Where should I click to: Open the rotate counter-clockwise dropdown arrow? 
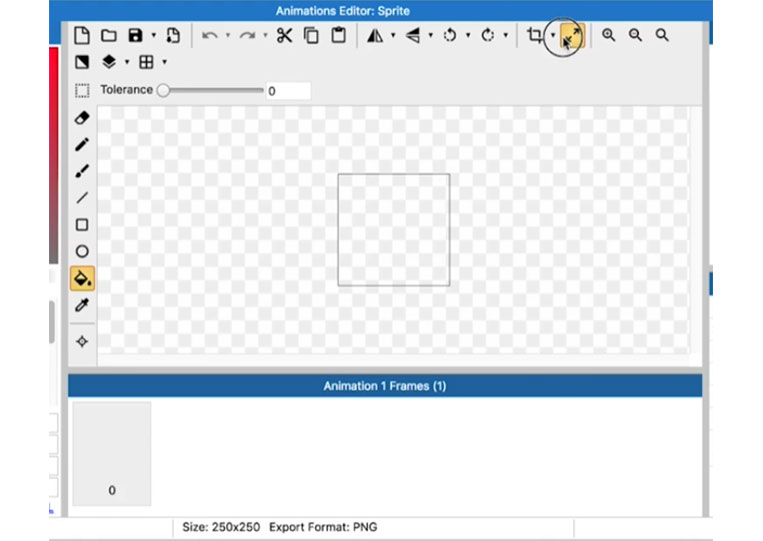(x=468, y=36)
